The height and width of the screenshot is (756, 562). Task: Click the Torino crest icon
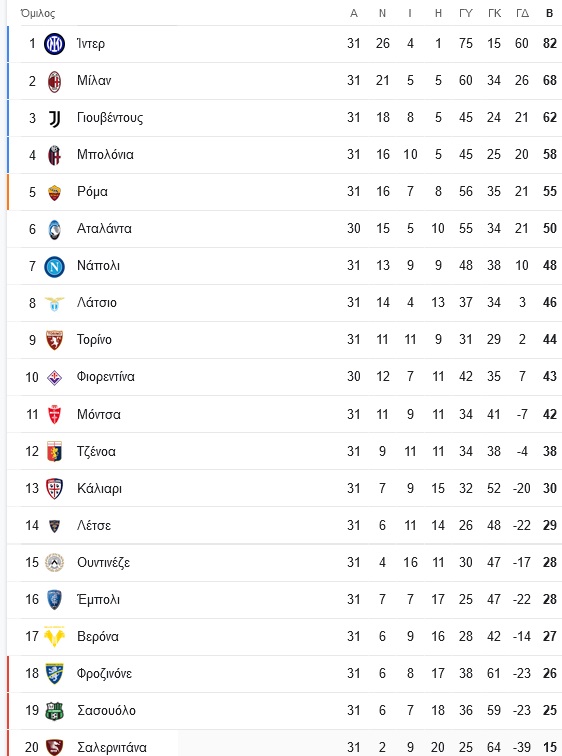pos(54,340)
